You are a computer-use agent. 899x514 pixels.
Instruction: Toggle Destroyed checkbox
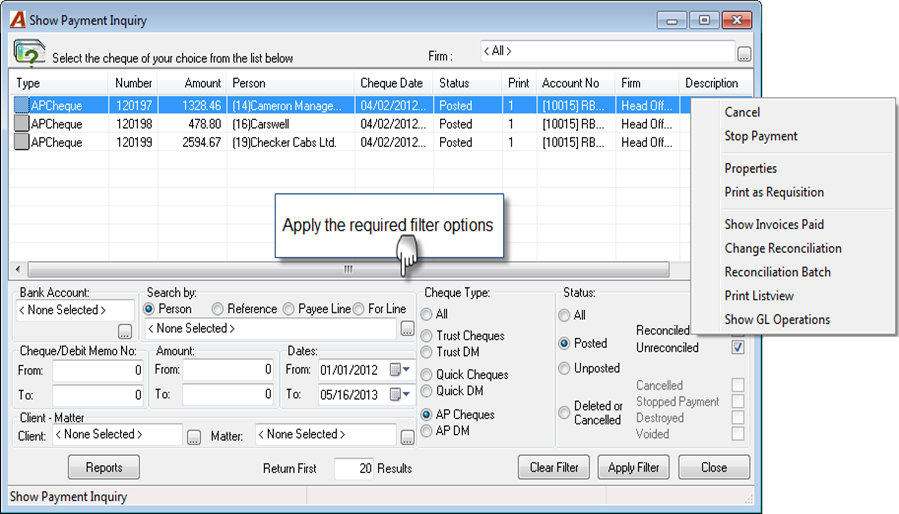pos(738,417)
